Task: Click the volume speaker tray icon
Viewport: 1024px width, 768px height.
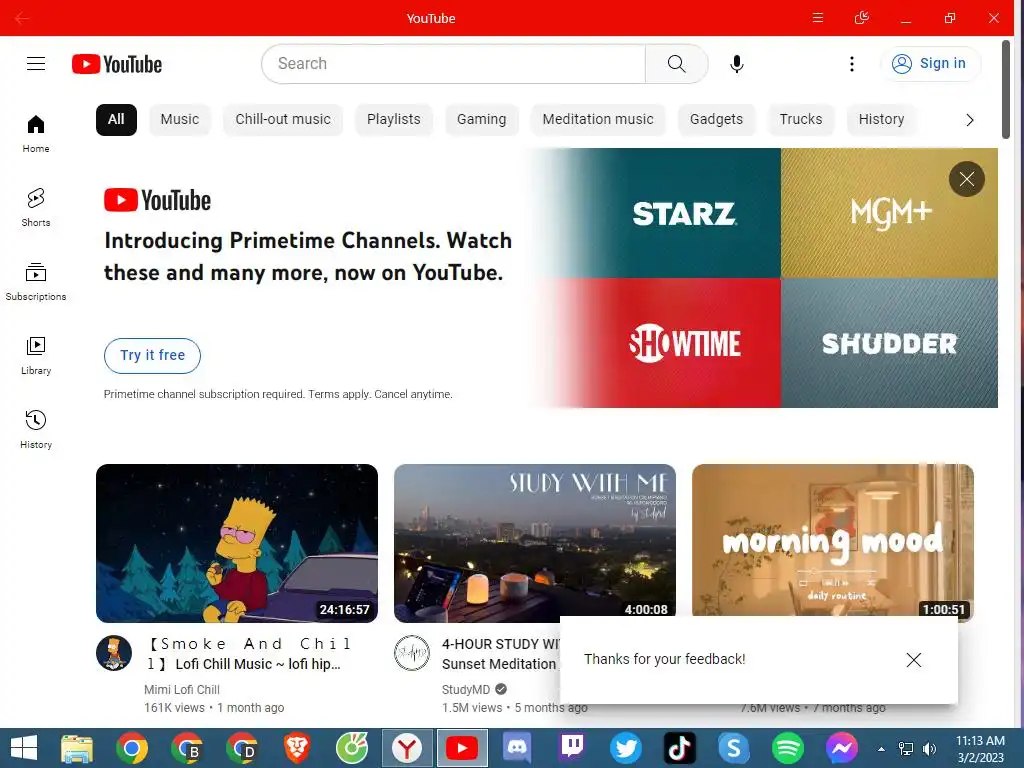Action: [x=929, y=749]
